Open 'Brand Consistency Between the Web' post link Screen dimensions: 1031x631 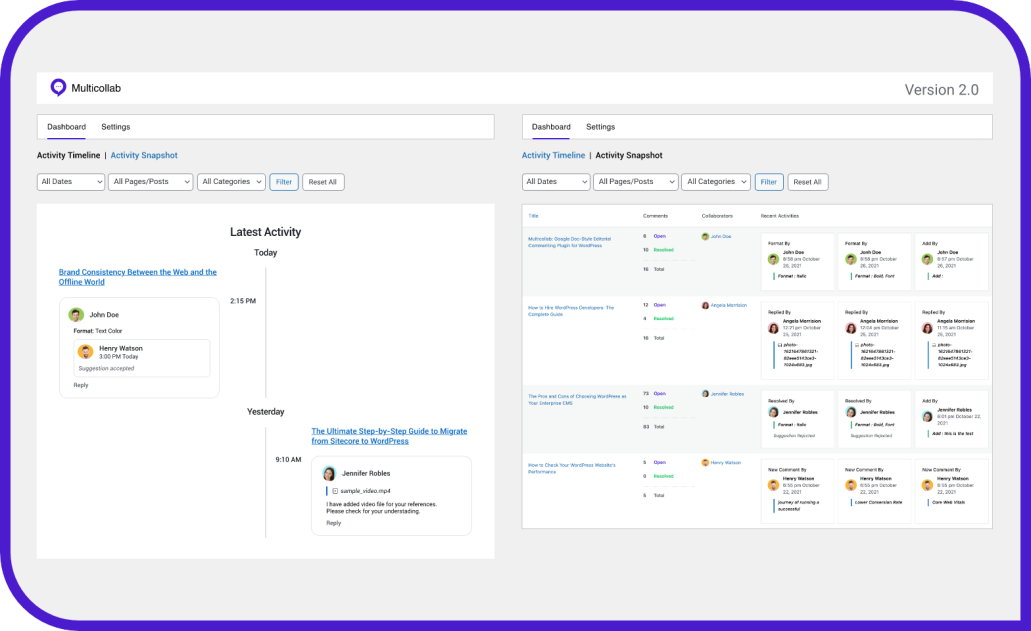[137, 277]
